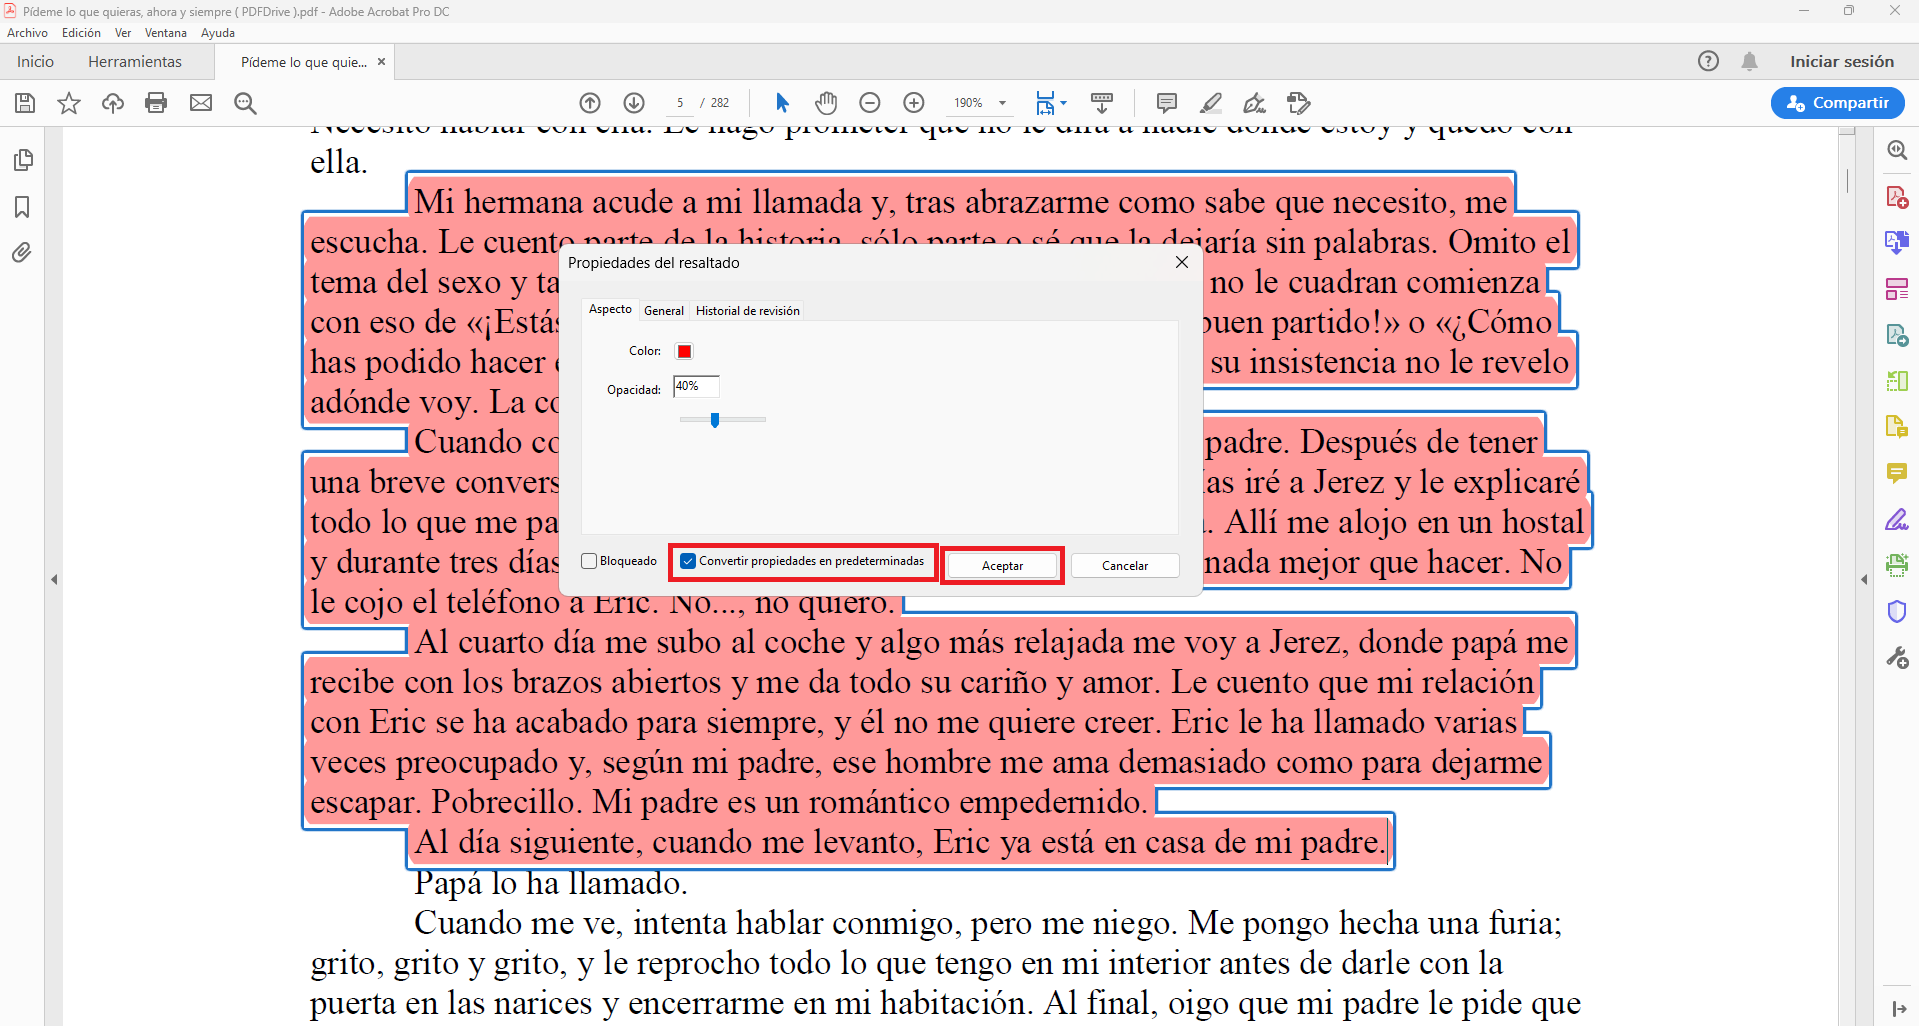This screenshot has height=1026, width=1919.
Task: Open bookmarks panel
Action: pyautogui.click(x=22, y=207)
